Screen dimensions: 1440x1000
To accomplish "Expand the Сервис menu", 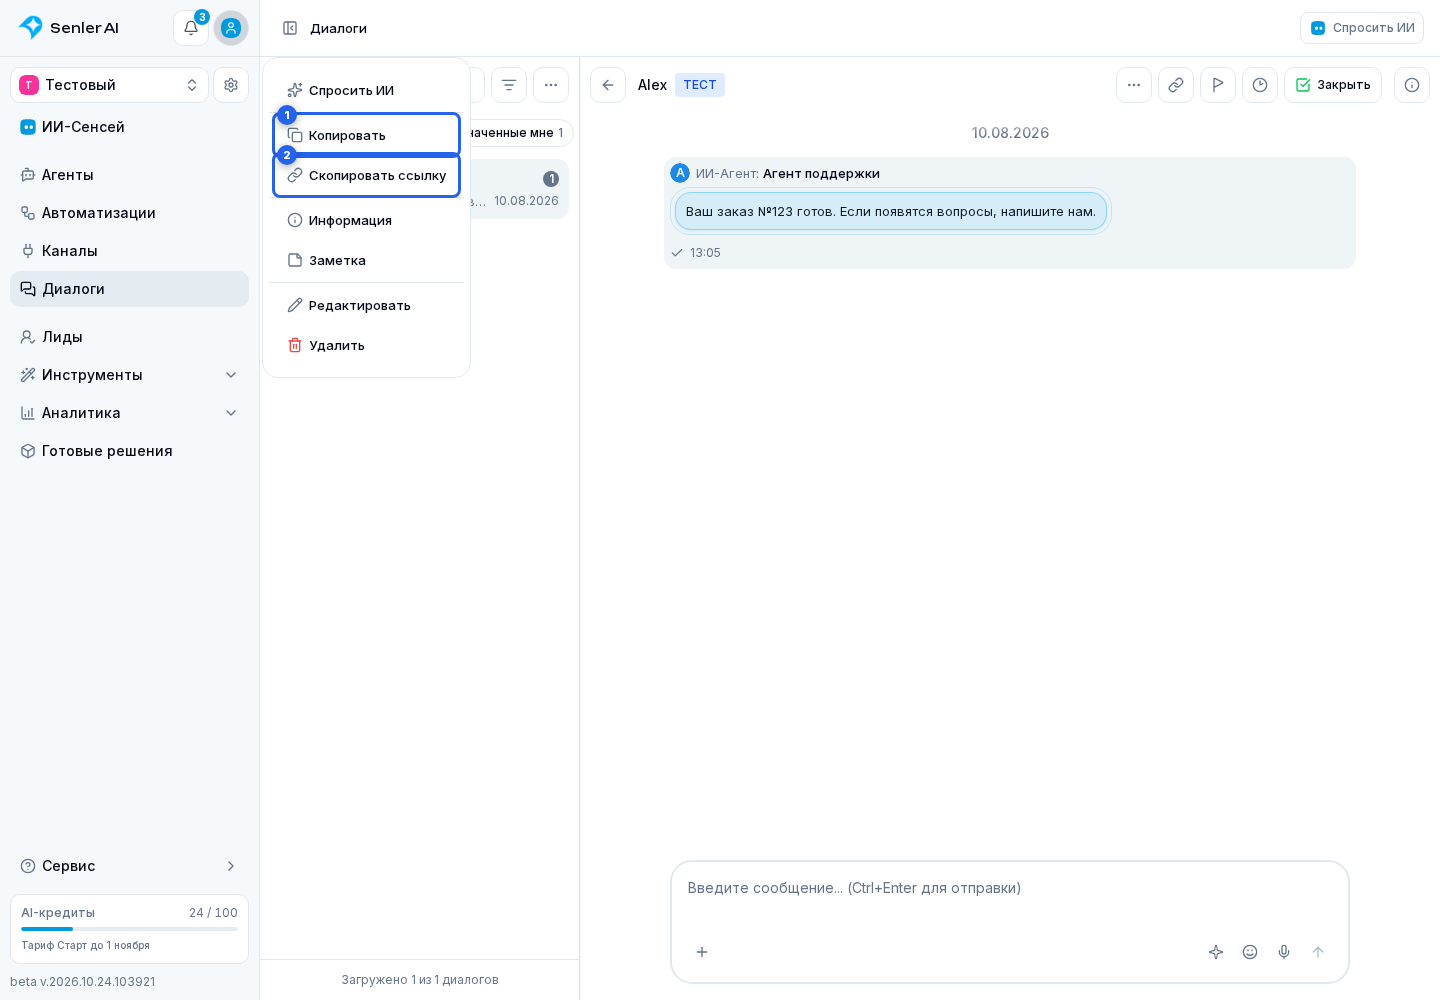I will coord(130,866).
